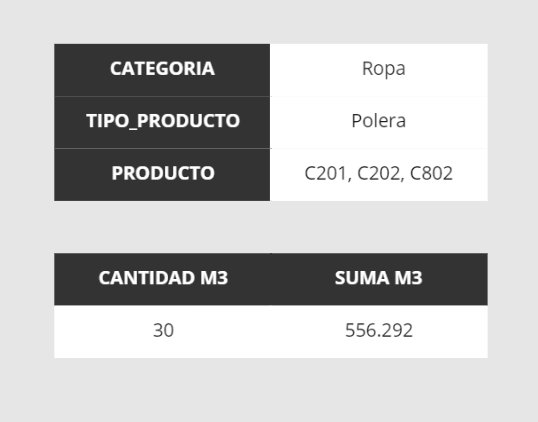
Task: Click the PRODUCTO header cell
Action: click(x=162, y=175)
